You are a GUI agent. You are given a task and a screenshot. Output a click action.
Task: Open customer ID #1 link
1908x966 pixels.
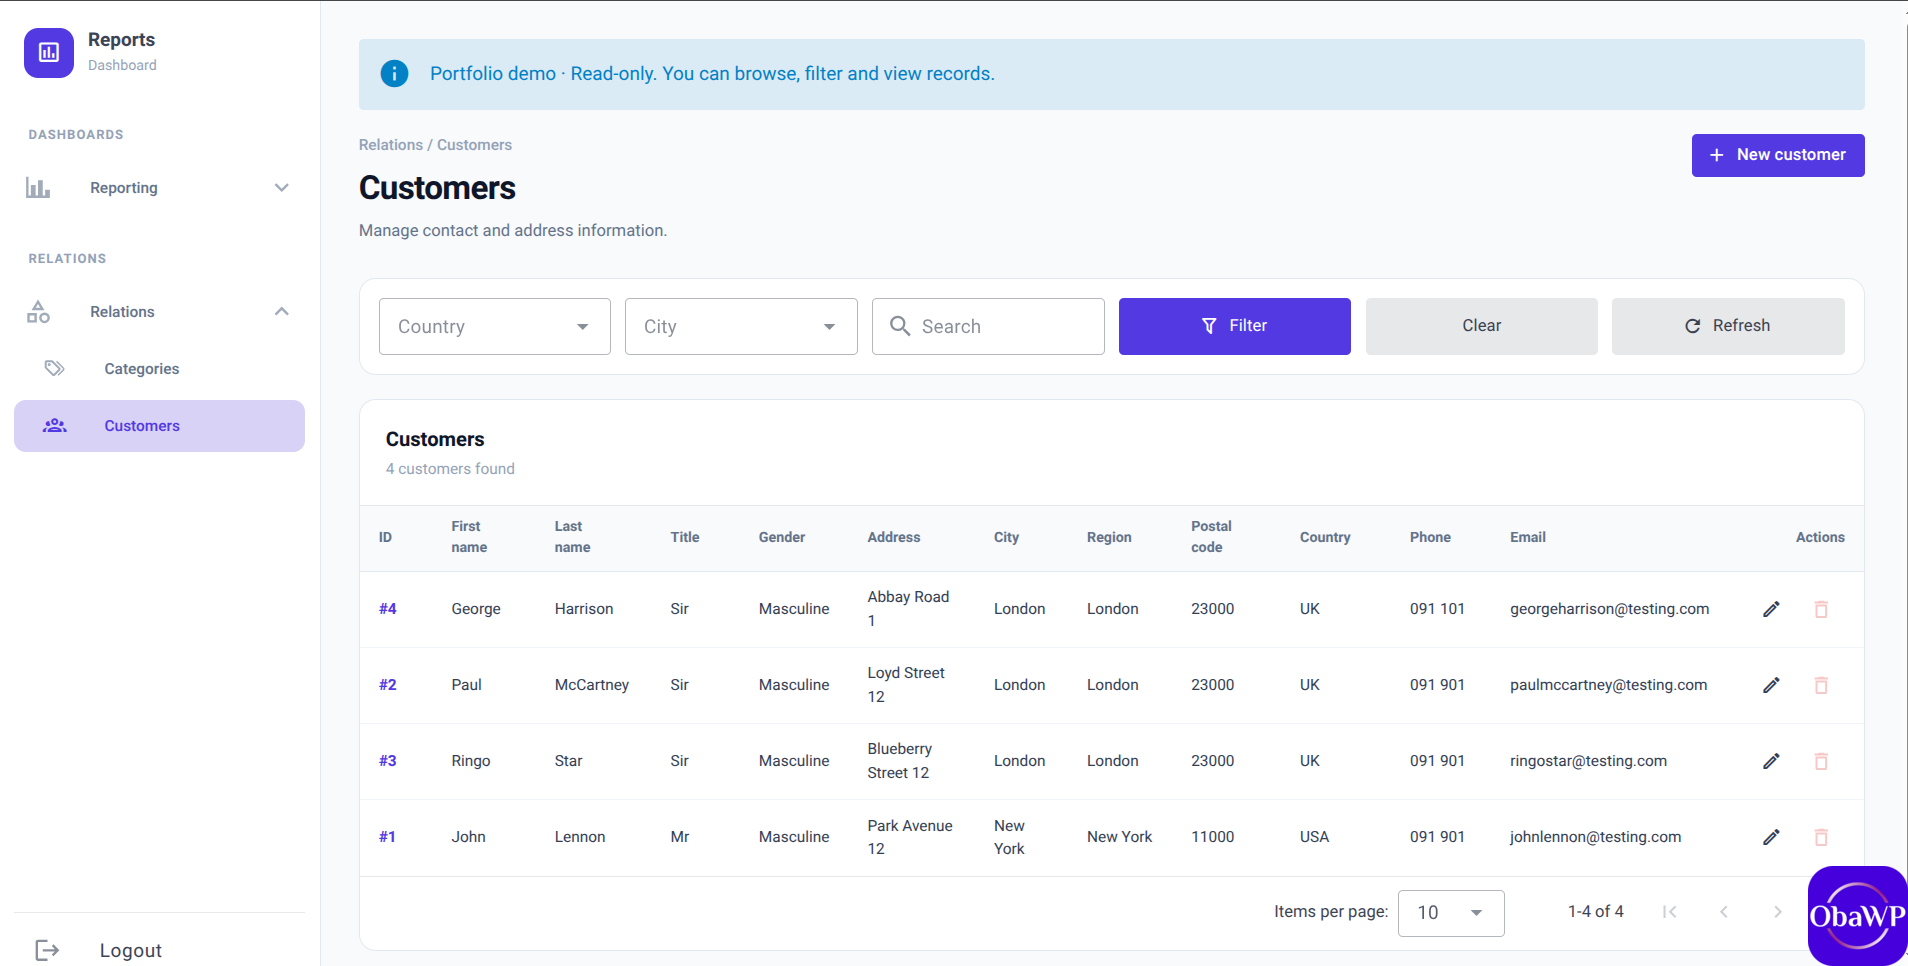(387, 837)
